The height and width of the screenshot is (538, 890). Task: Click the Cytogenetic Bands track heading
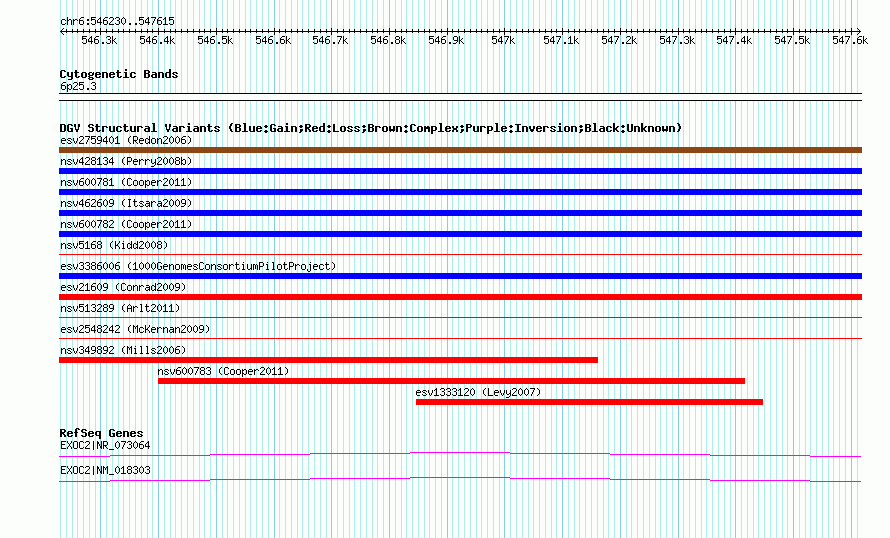coord(119,74)
